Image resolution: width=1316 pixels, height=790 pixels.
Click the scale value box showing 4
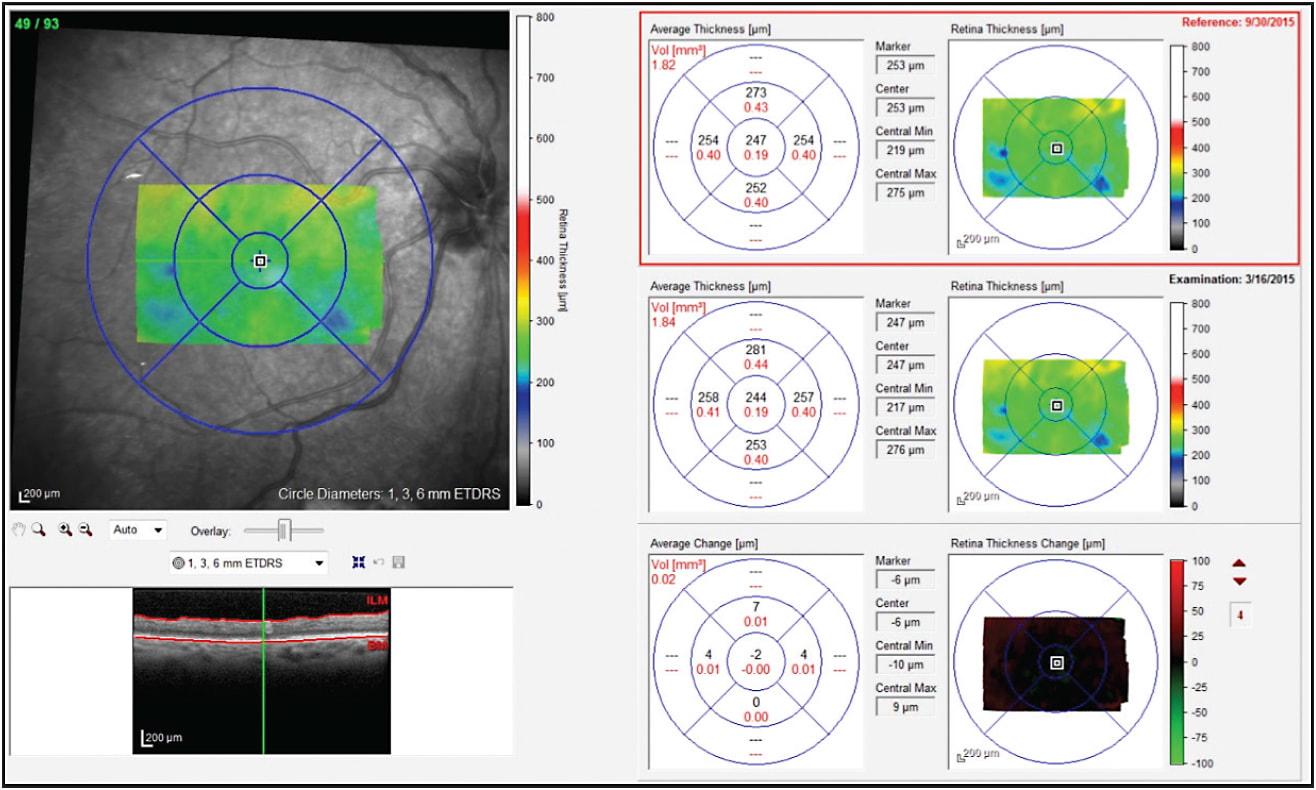point(1241,616)
